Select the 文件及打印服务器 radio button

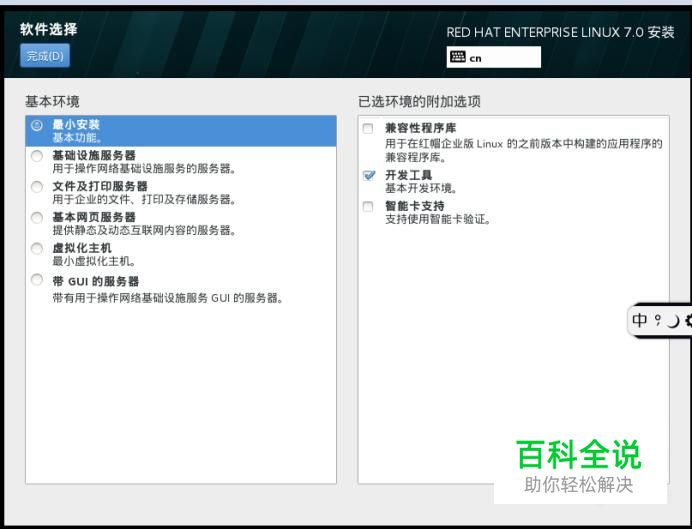[37, 187]
